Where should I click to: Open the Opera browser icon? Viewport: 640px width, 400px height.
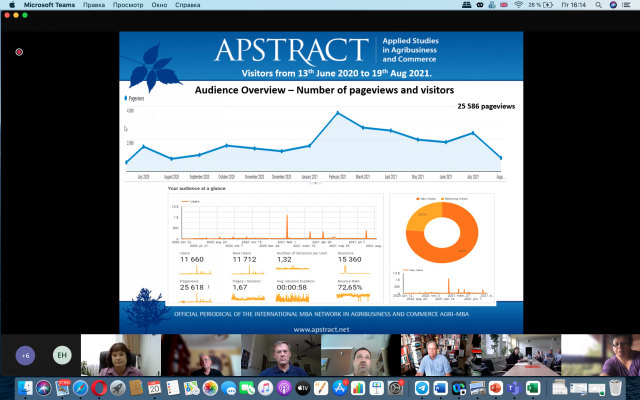click(99, 388)
